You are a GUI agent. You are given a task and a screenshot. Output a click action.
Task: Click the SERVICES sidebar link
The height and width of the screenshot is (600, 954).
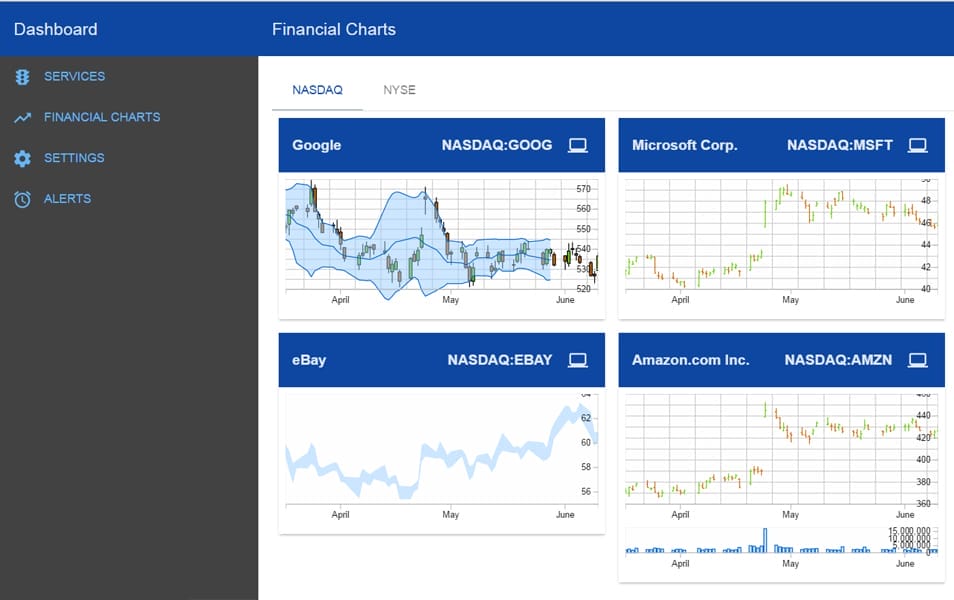click(x=74, y=76)
